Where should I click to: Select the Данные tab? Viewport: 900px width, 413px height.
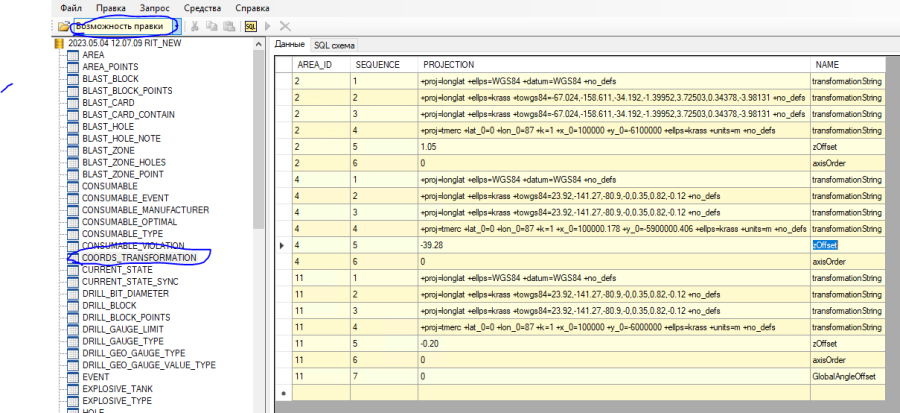(289, 45)
